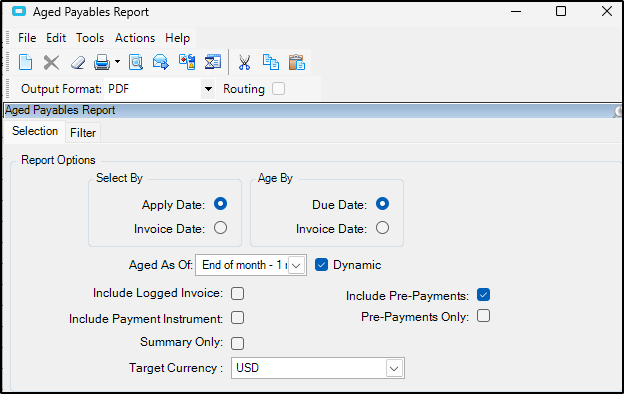The width and height of the screenshot is (624, 394).
Task: Open the Print dropdown arrow
Action: [117, 62]
